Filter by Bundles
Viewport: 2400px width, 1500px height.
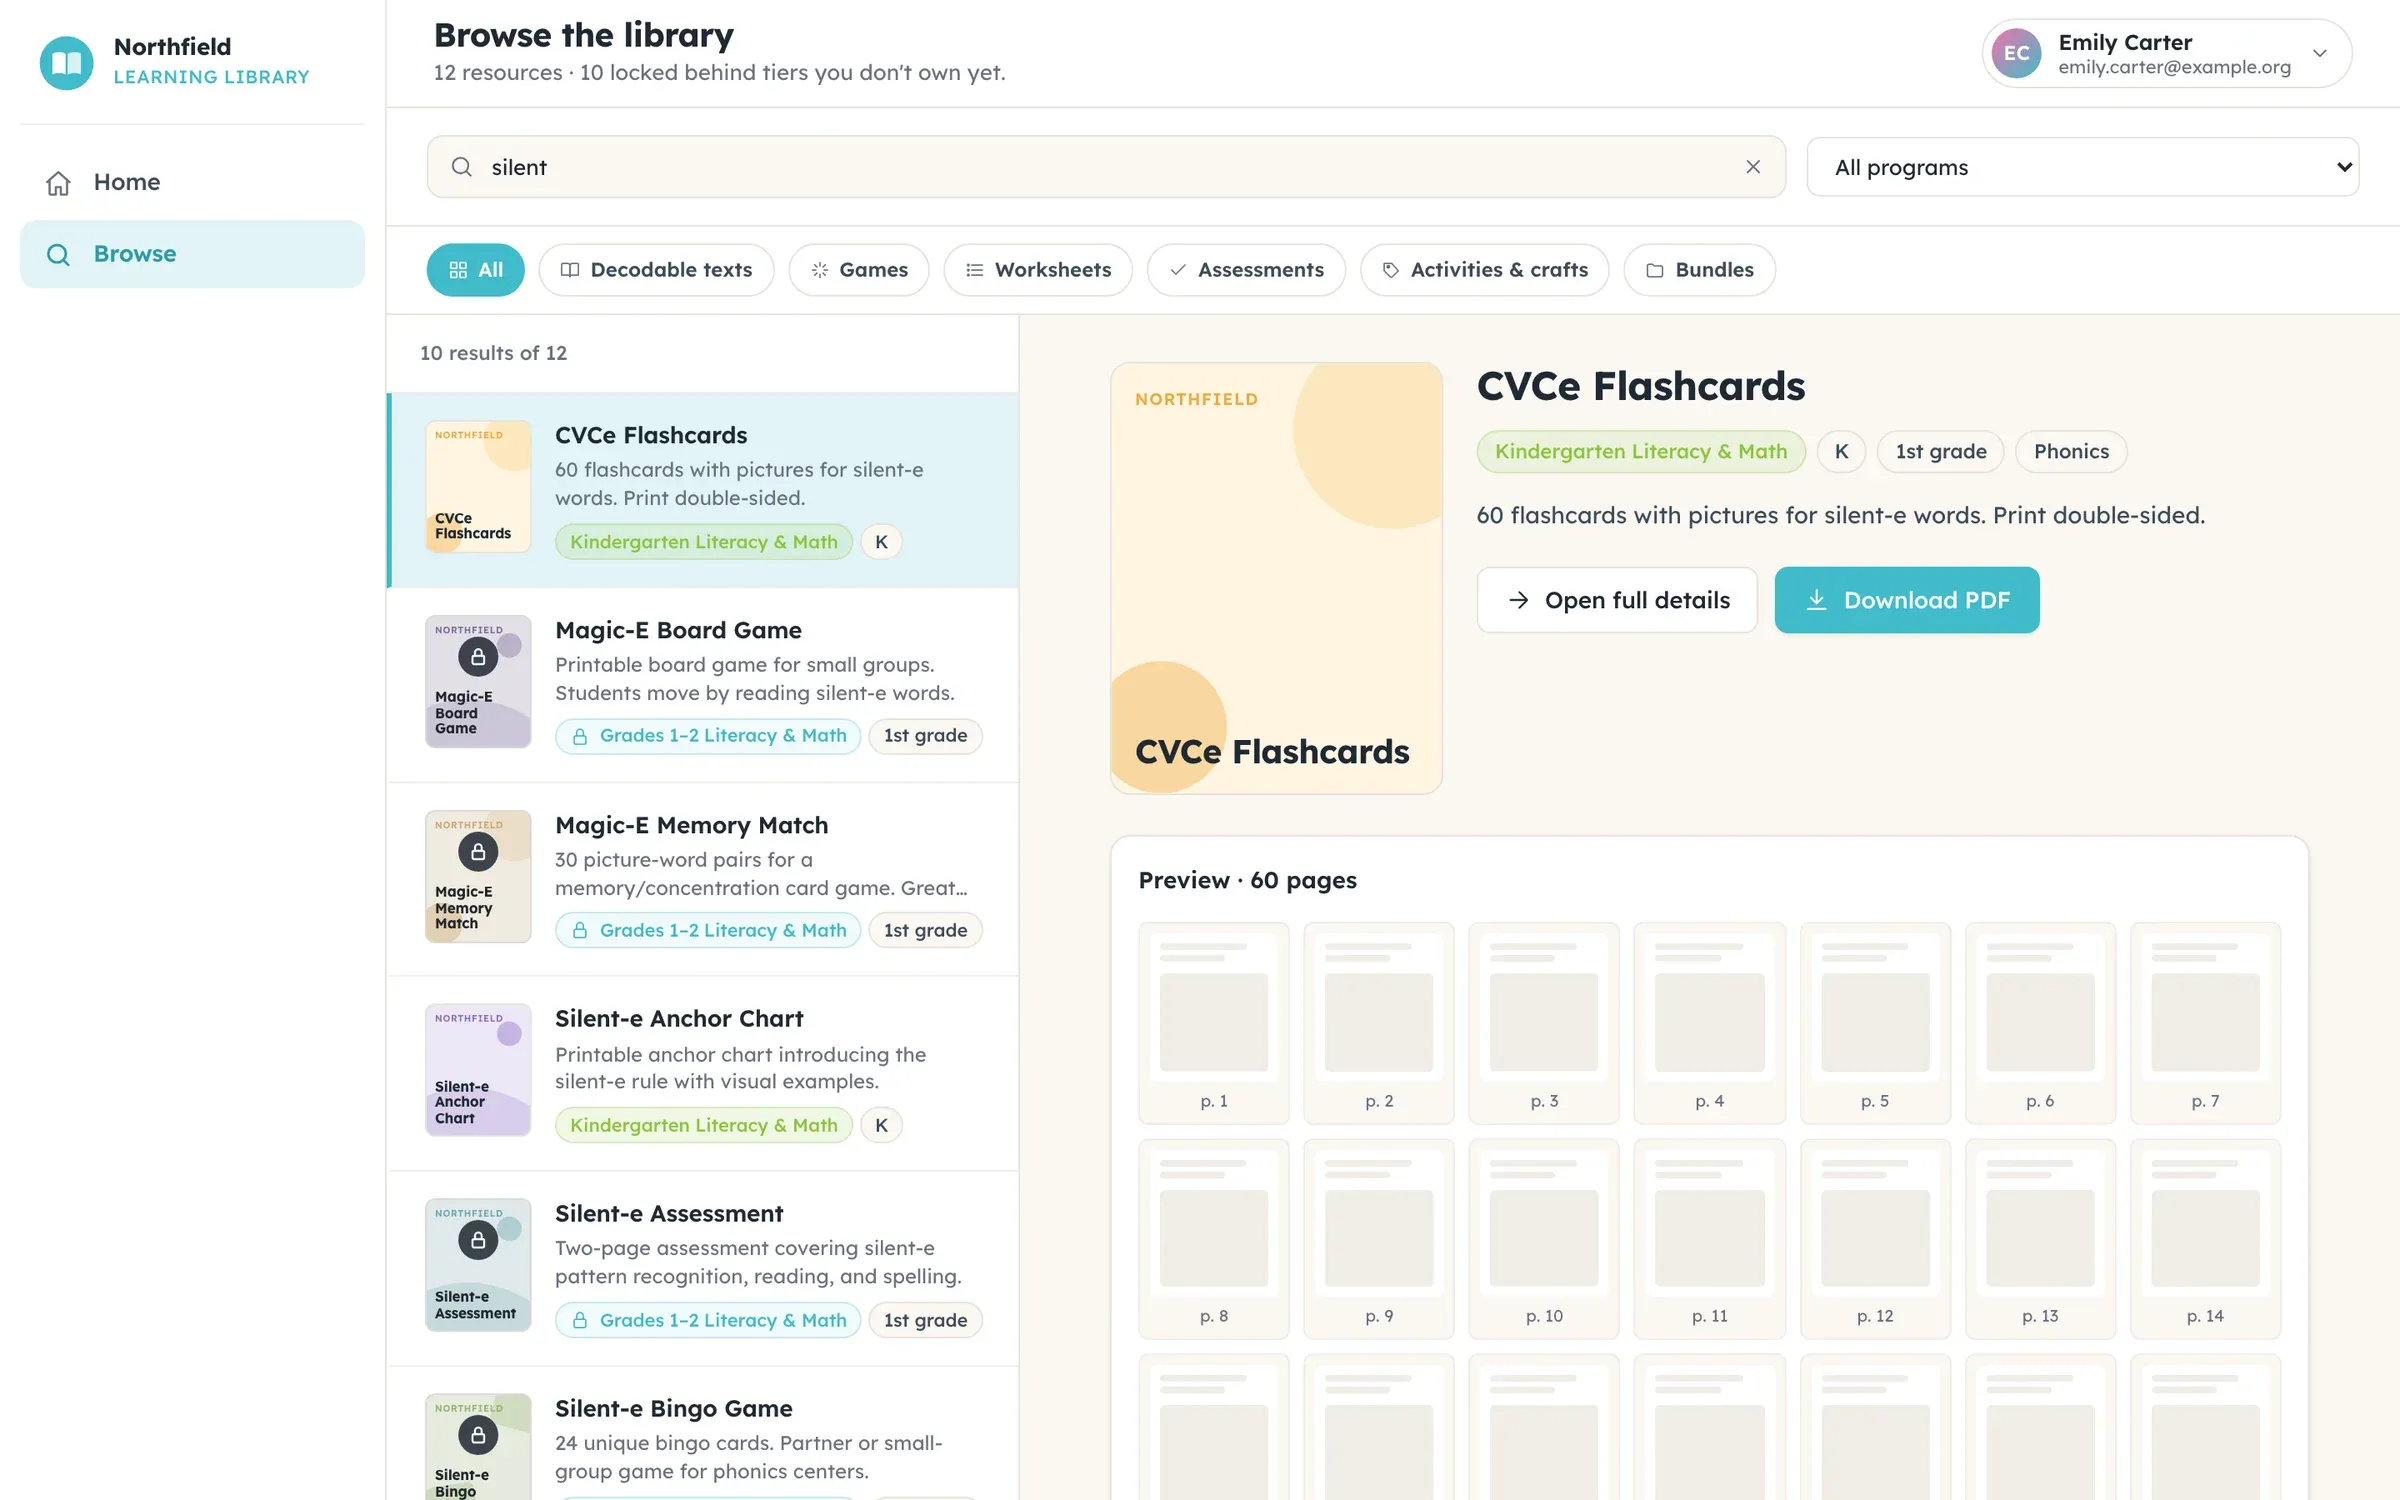tap(1699, 270)
